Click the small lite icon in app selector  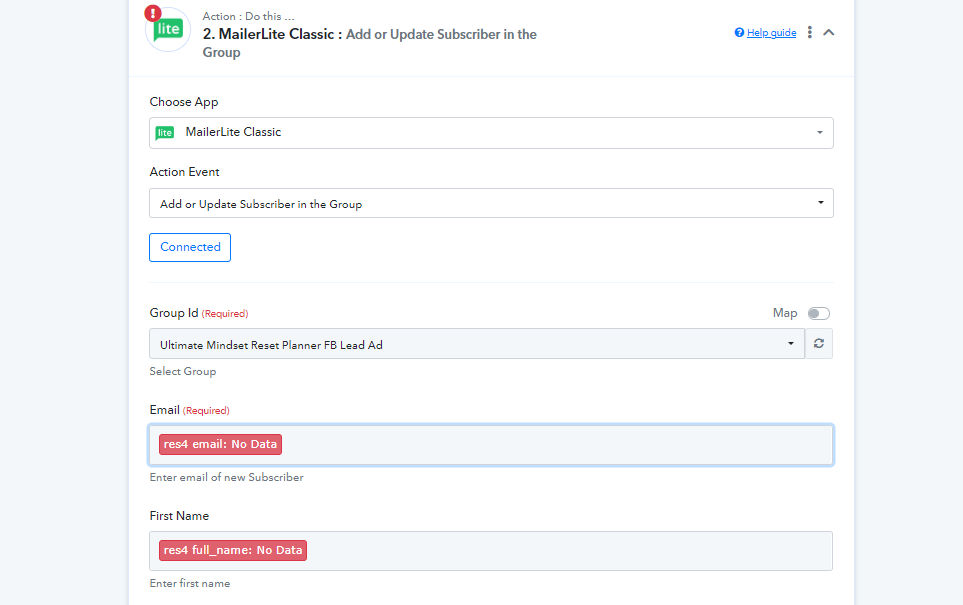(x=165, y=133)
